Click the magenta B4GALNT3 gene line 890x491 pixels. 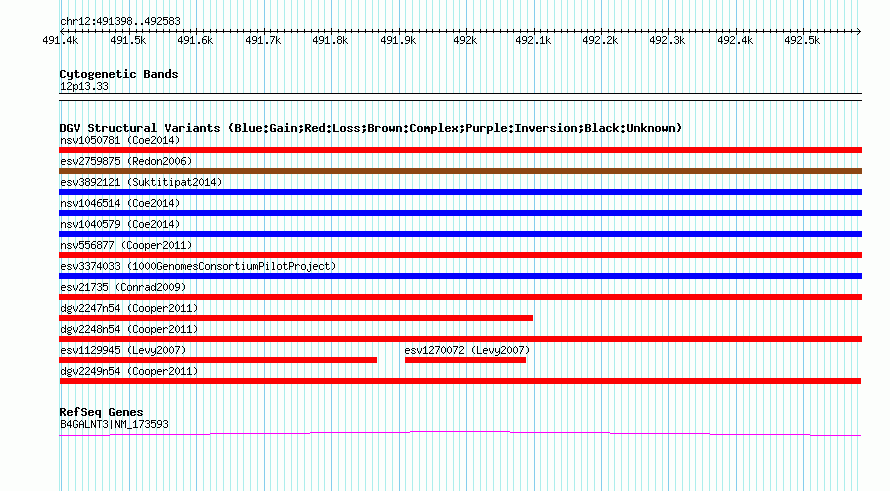coord(460,434)
